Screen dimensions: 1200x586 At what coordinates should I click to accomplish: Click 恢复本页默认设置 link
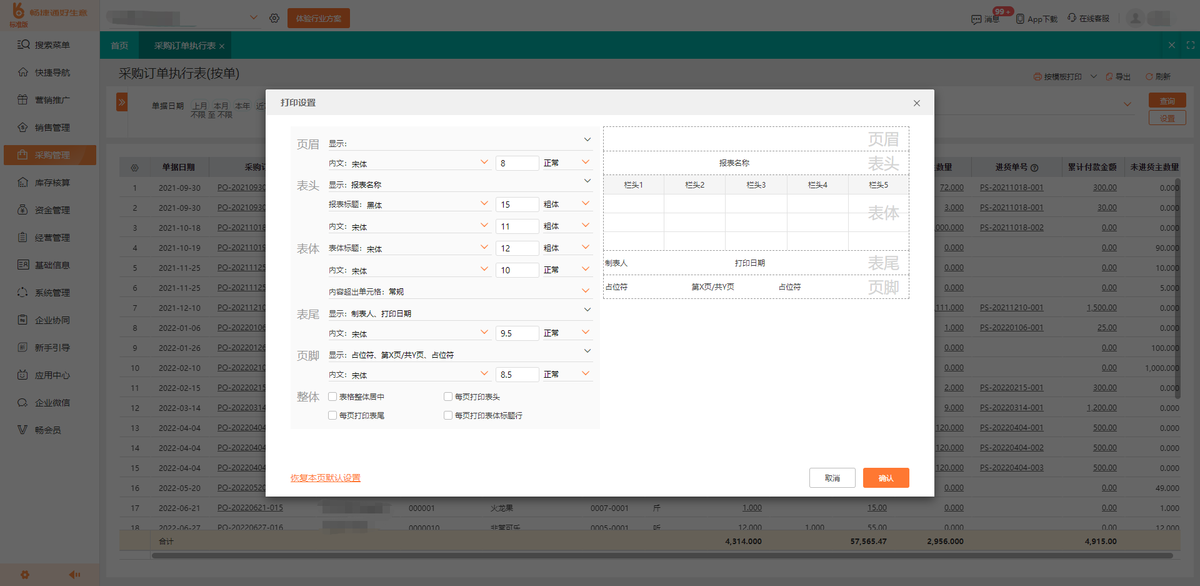(325, 478)
